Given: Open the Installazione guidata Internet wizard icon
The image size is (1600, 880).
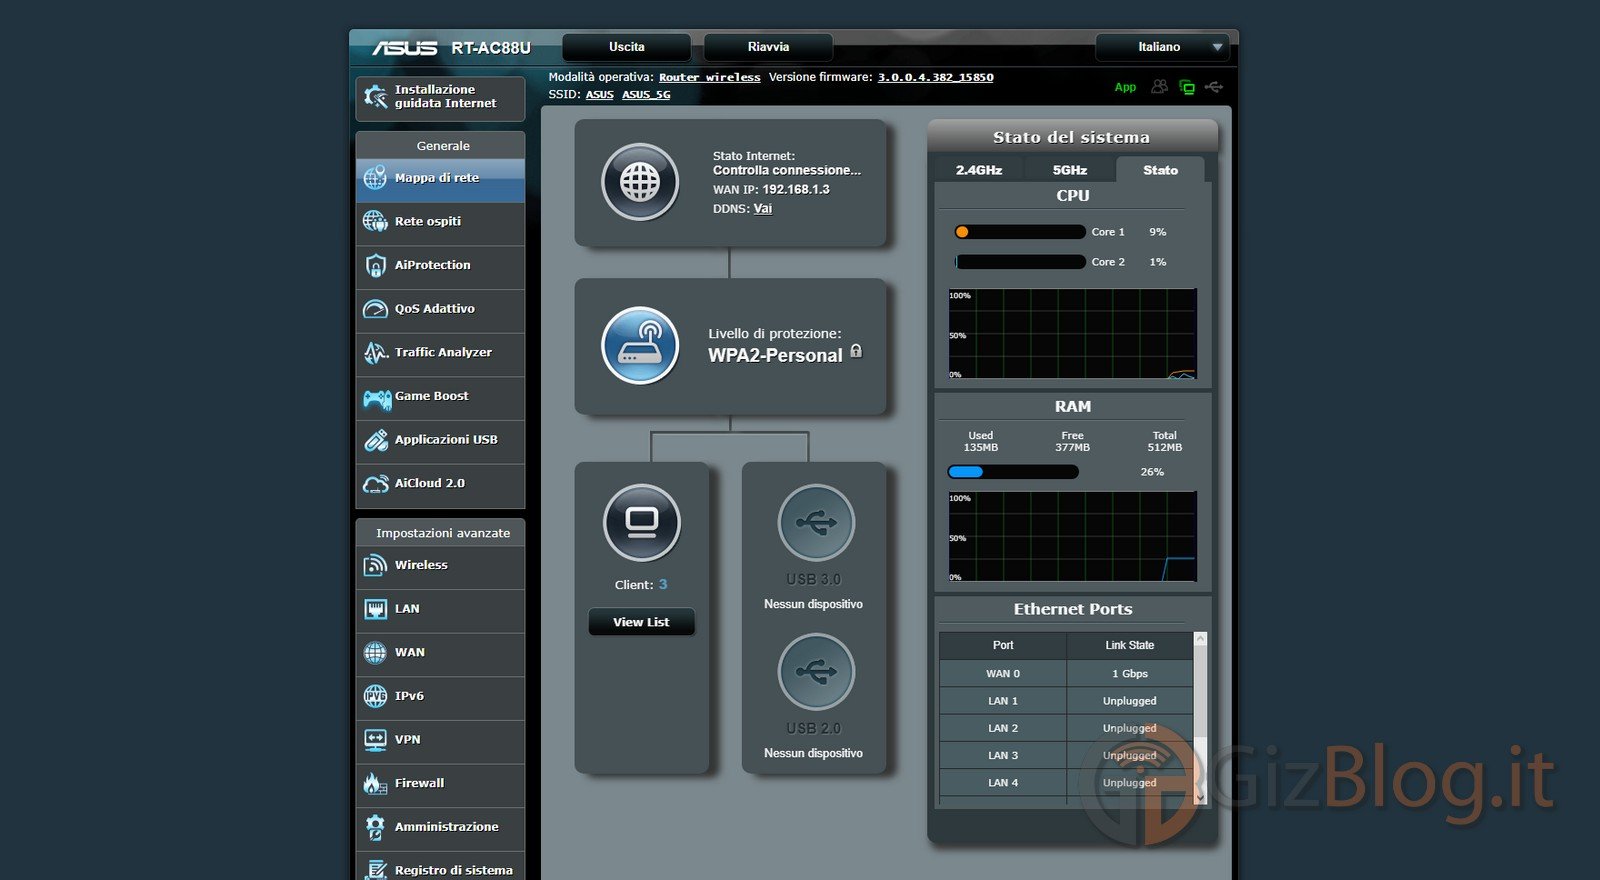Looking at the screenshot, I should (376, 96).
